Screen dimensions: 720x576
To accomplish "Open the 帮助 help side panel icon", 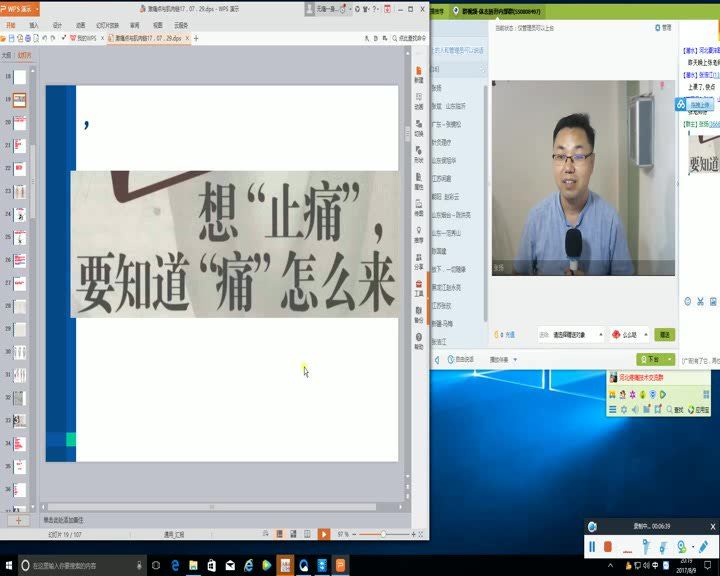I will (419, 341).
